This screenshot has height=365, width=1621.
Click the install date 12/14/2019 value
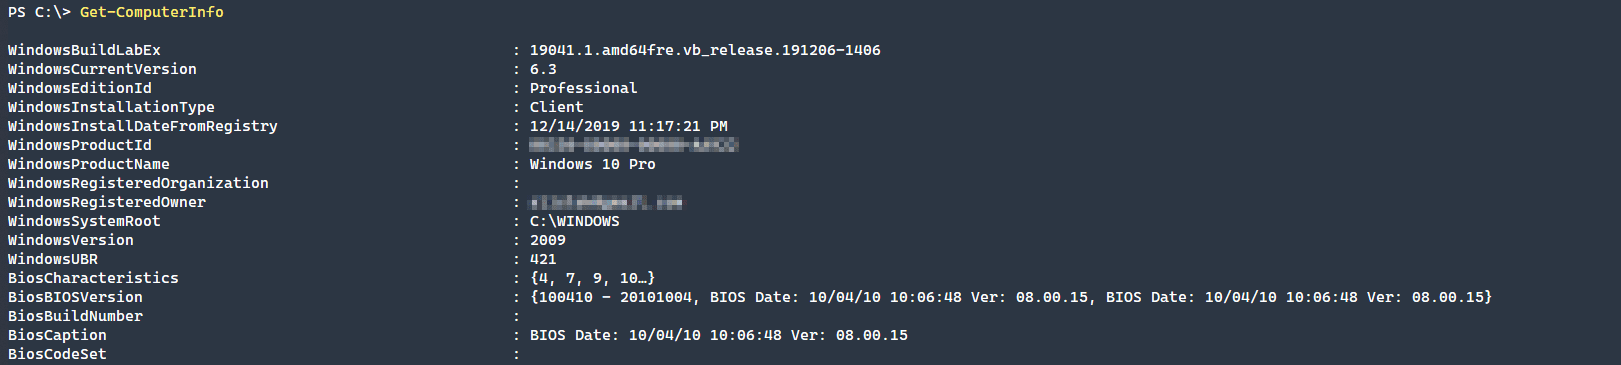click(x=629, y=126)
